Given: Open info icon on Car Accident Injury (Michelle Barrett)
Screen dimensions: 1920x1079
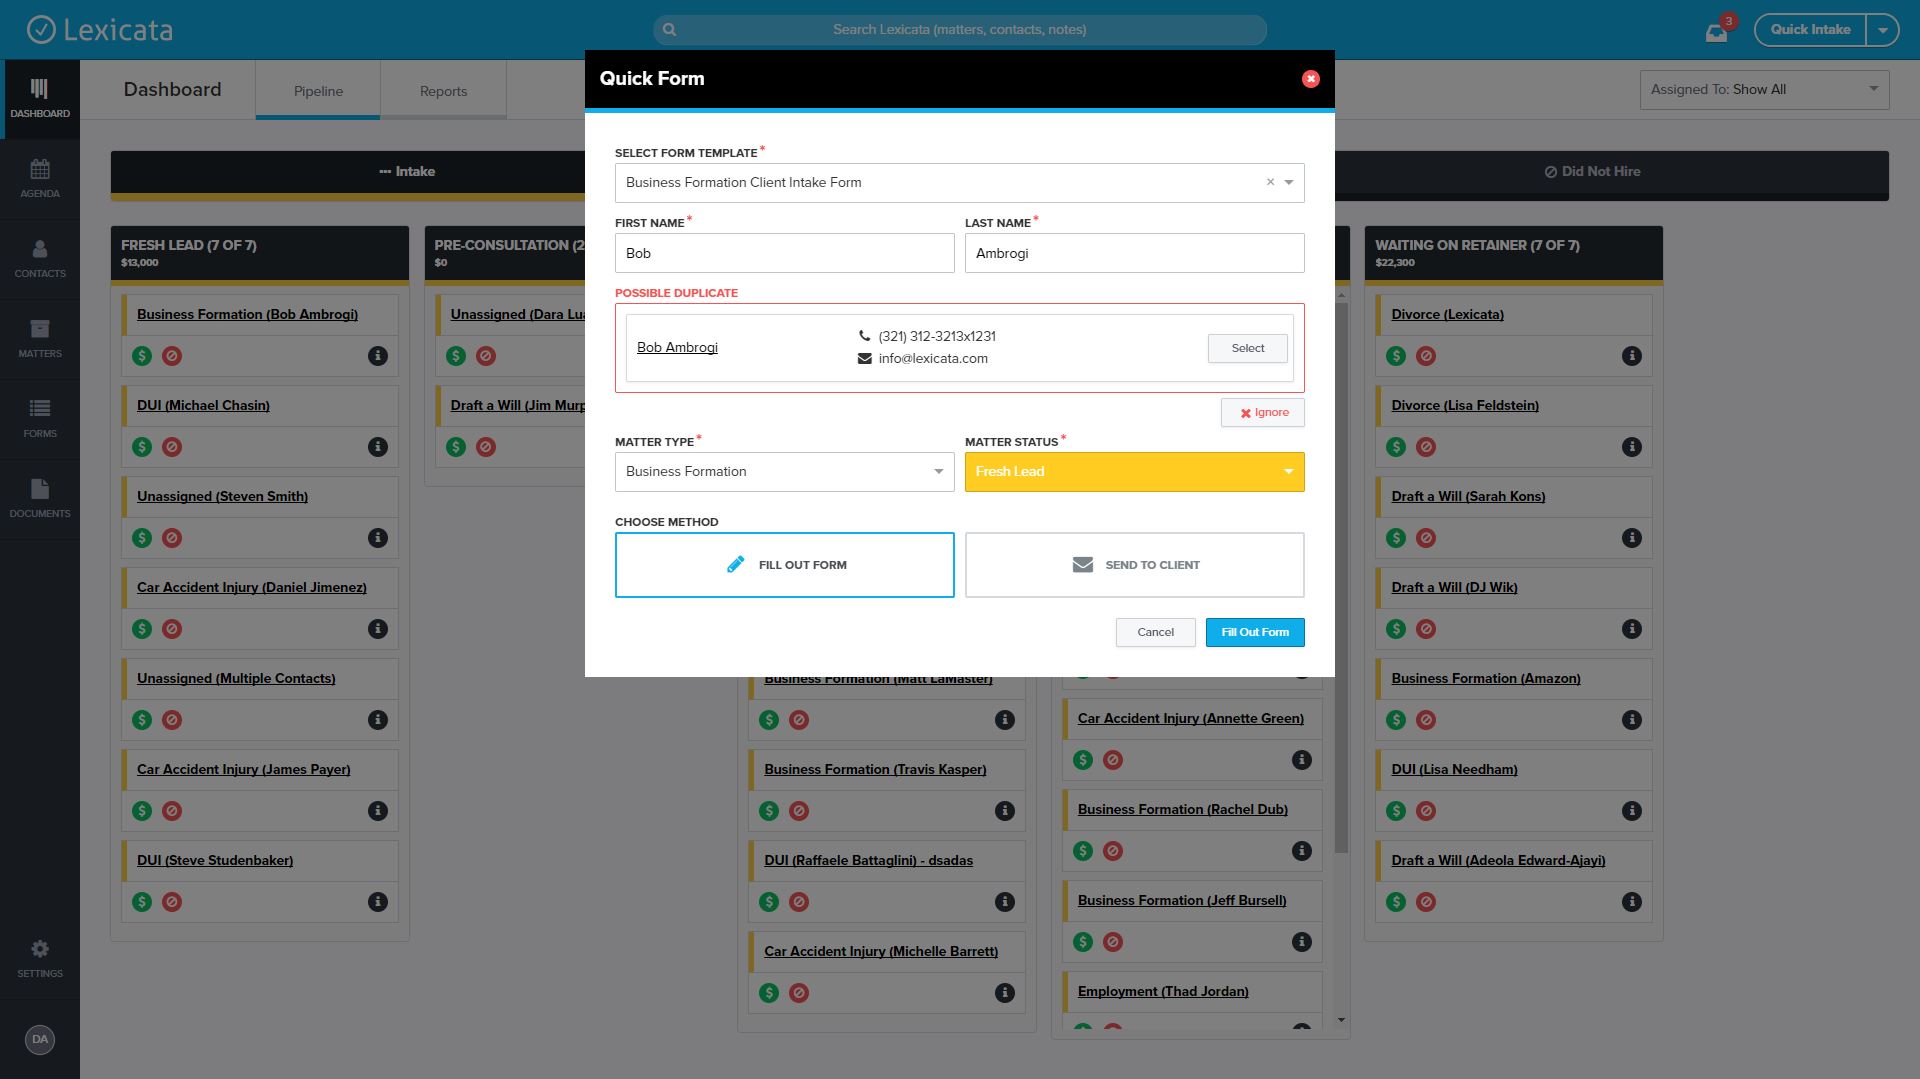Looking at the screenshot, I should pyautogui.click(x=1004, y=993).
